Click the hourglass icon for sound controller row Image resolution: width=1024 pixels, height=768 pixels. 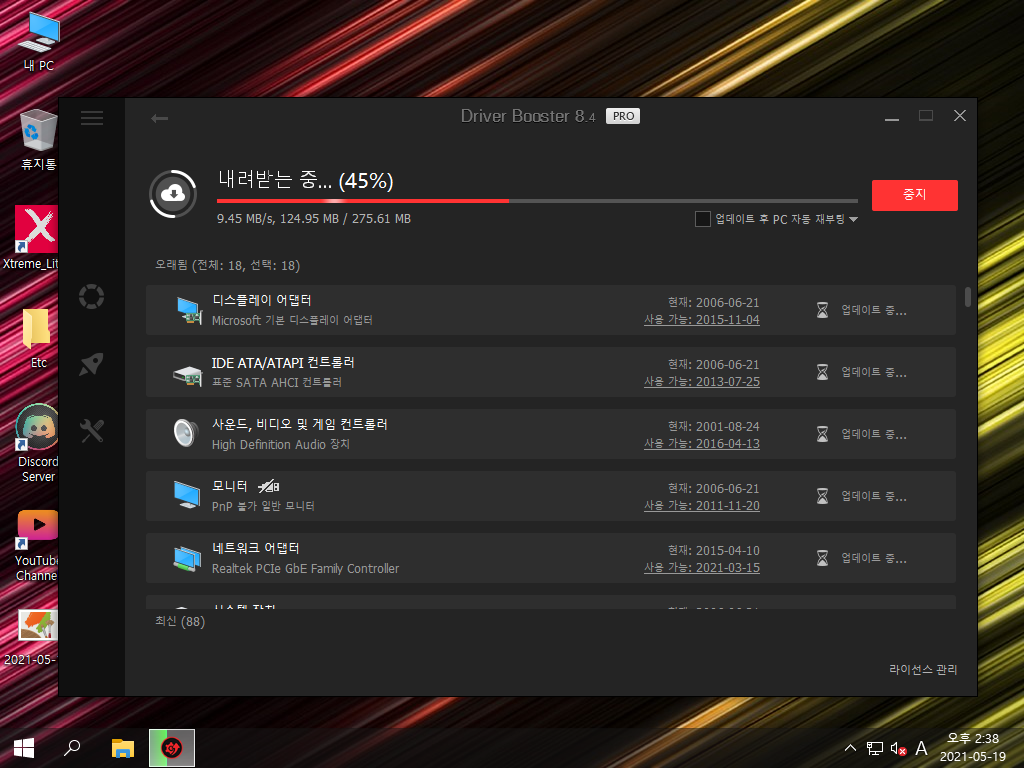click(x=822, y=434)
